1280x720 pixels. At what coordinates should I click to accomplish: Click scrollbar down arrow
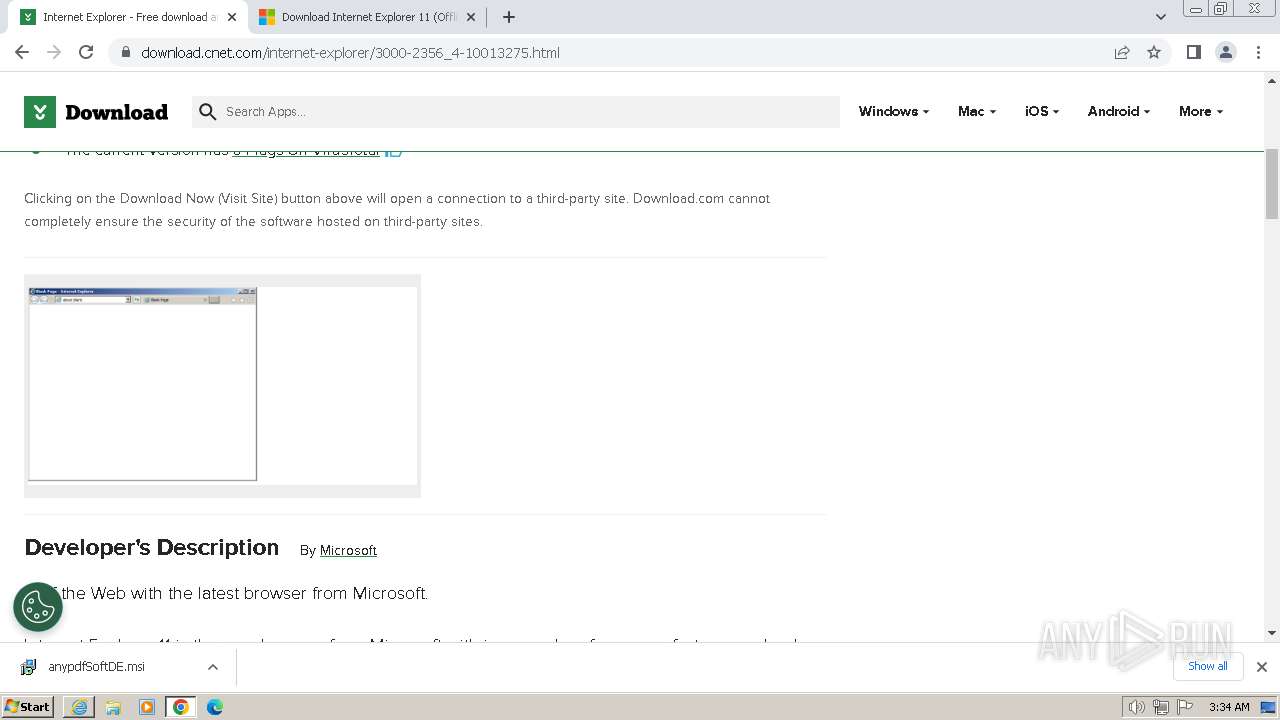1272,632
